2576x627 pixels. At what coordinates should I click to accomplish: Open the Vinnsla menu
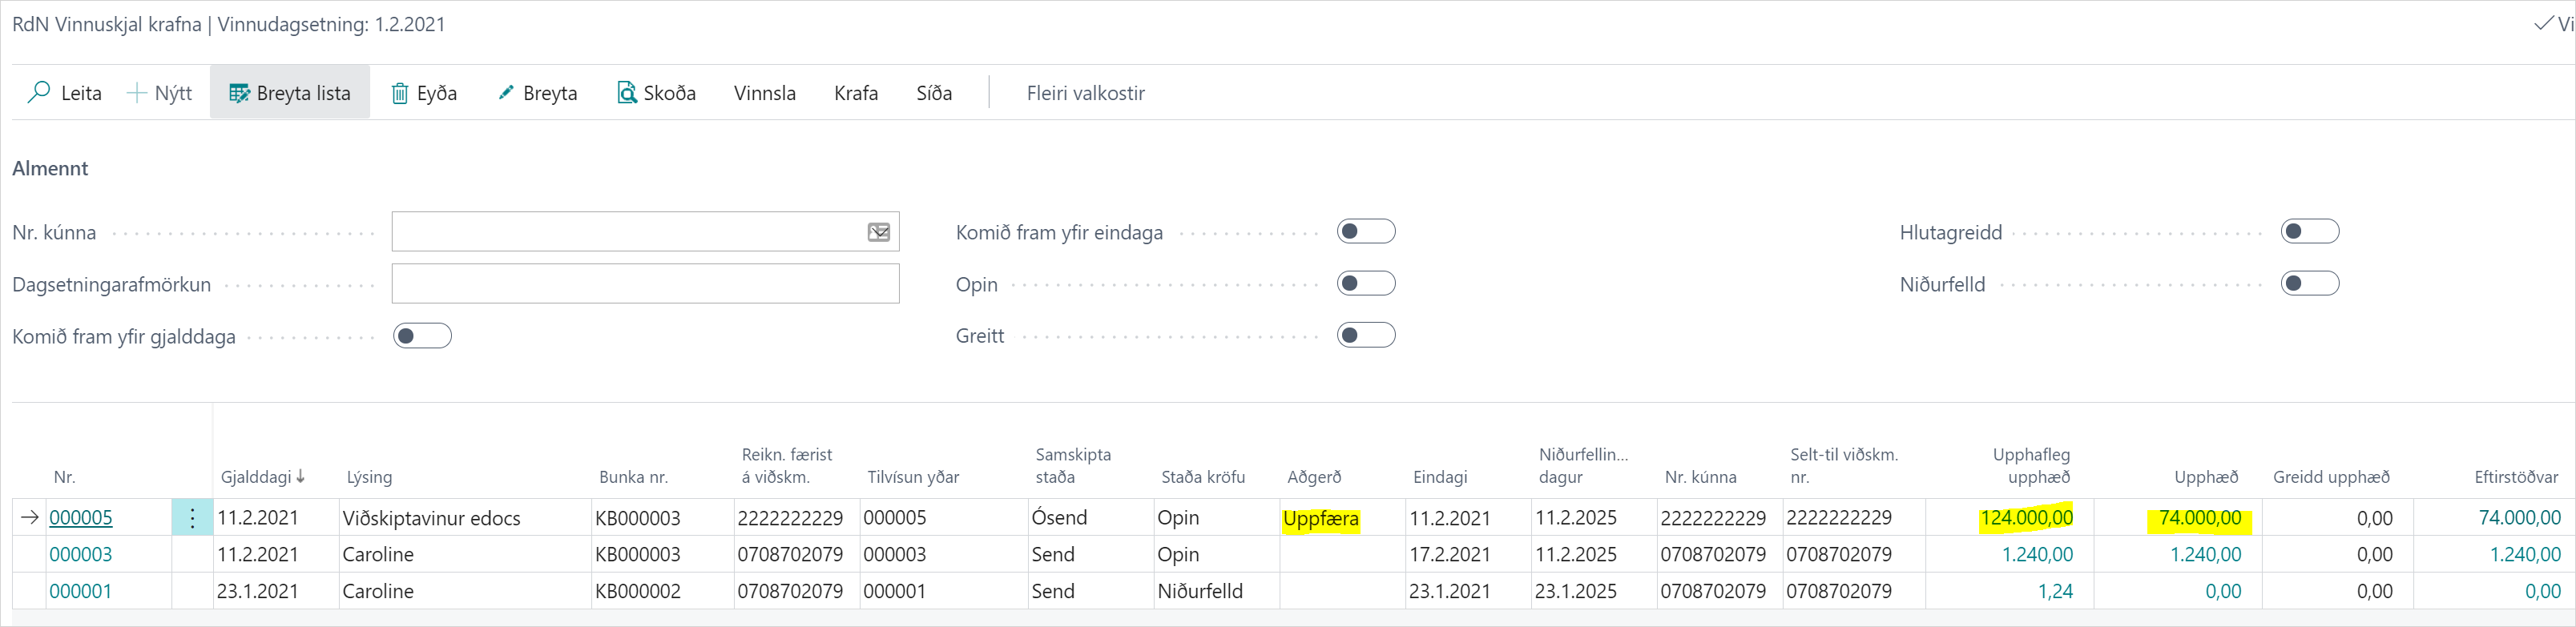764,93
